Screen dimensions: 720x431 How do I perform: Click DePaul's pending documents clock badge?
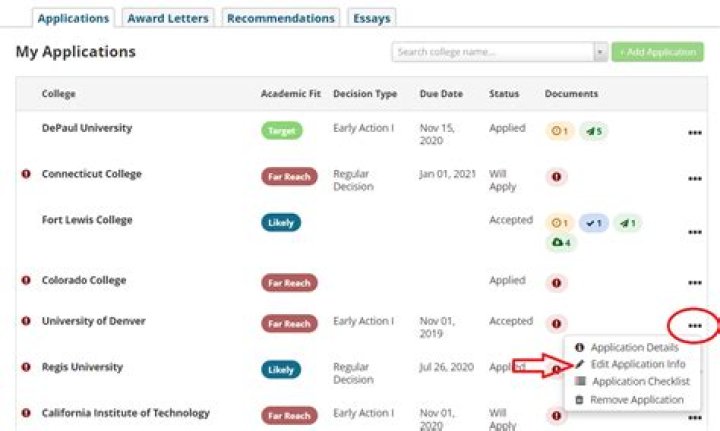coord(559,131)
